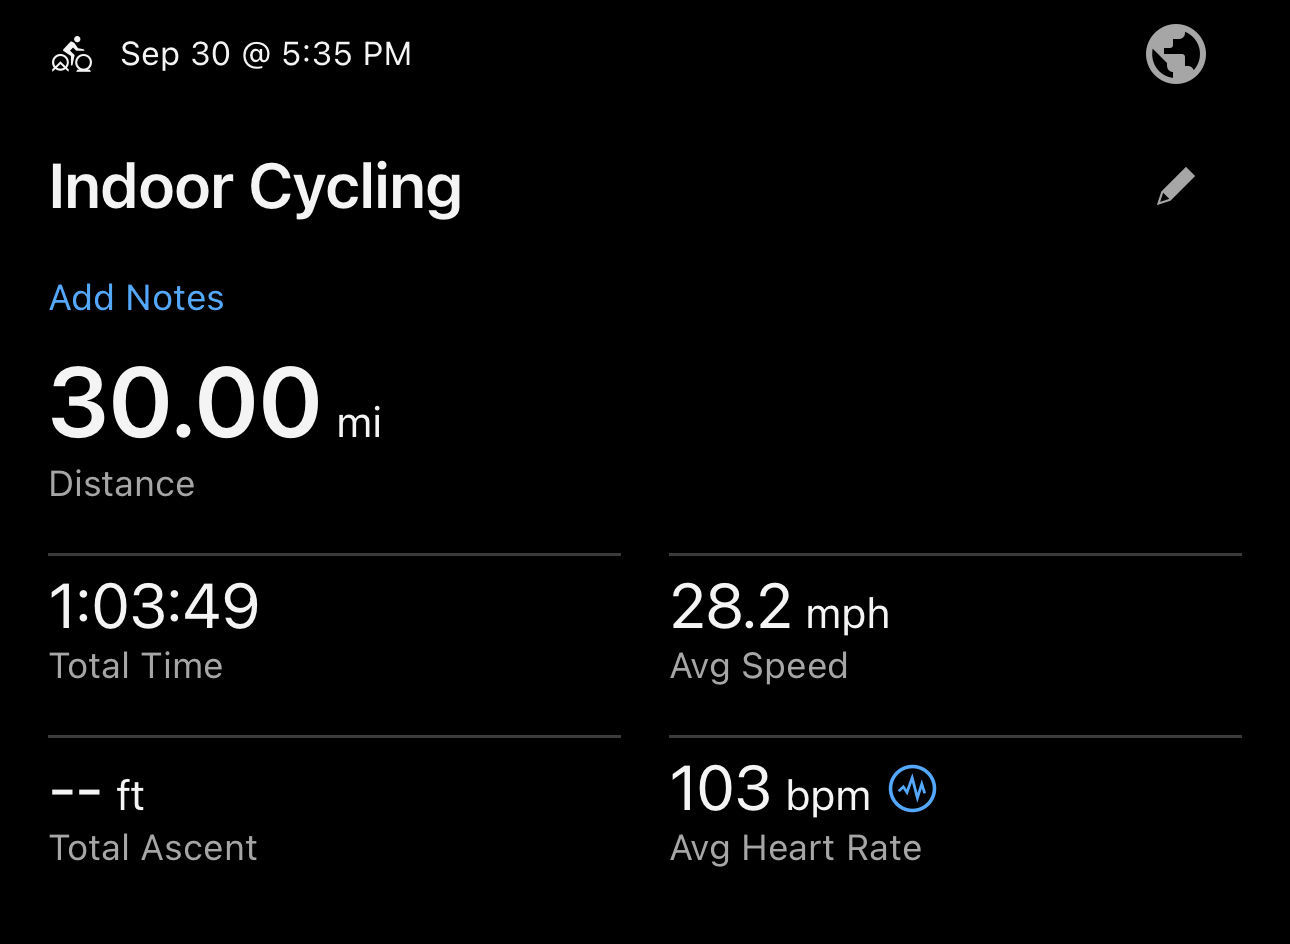The image size is (1290, 944).
Task: Click the pencil edit icon
Action: 1175,186
